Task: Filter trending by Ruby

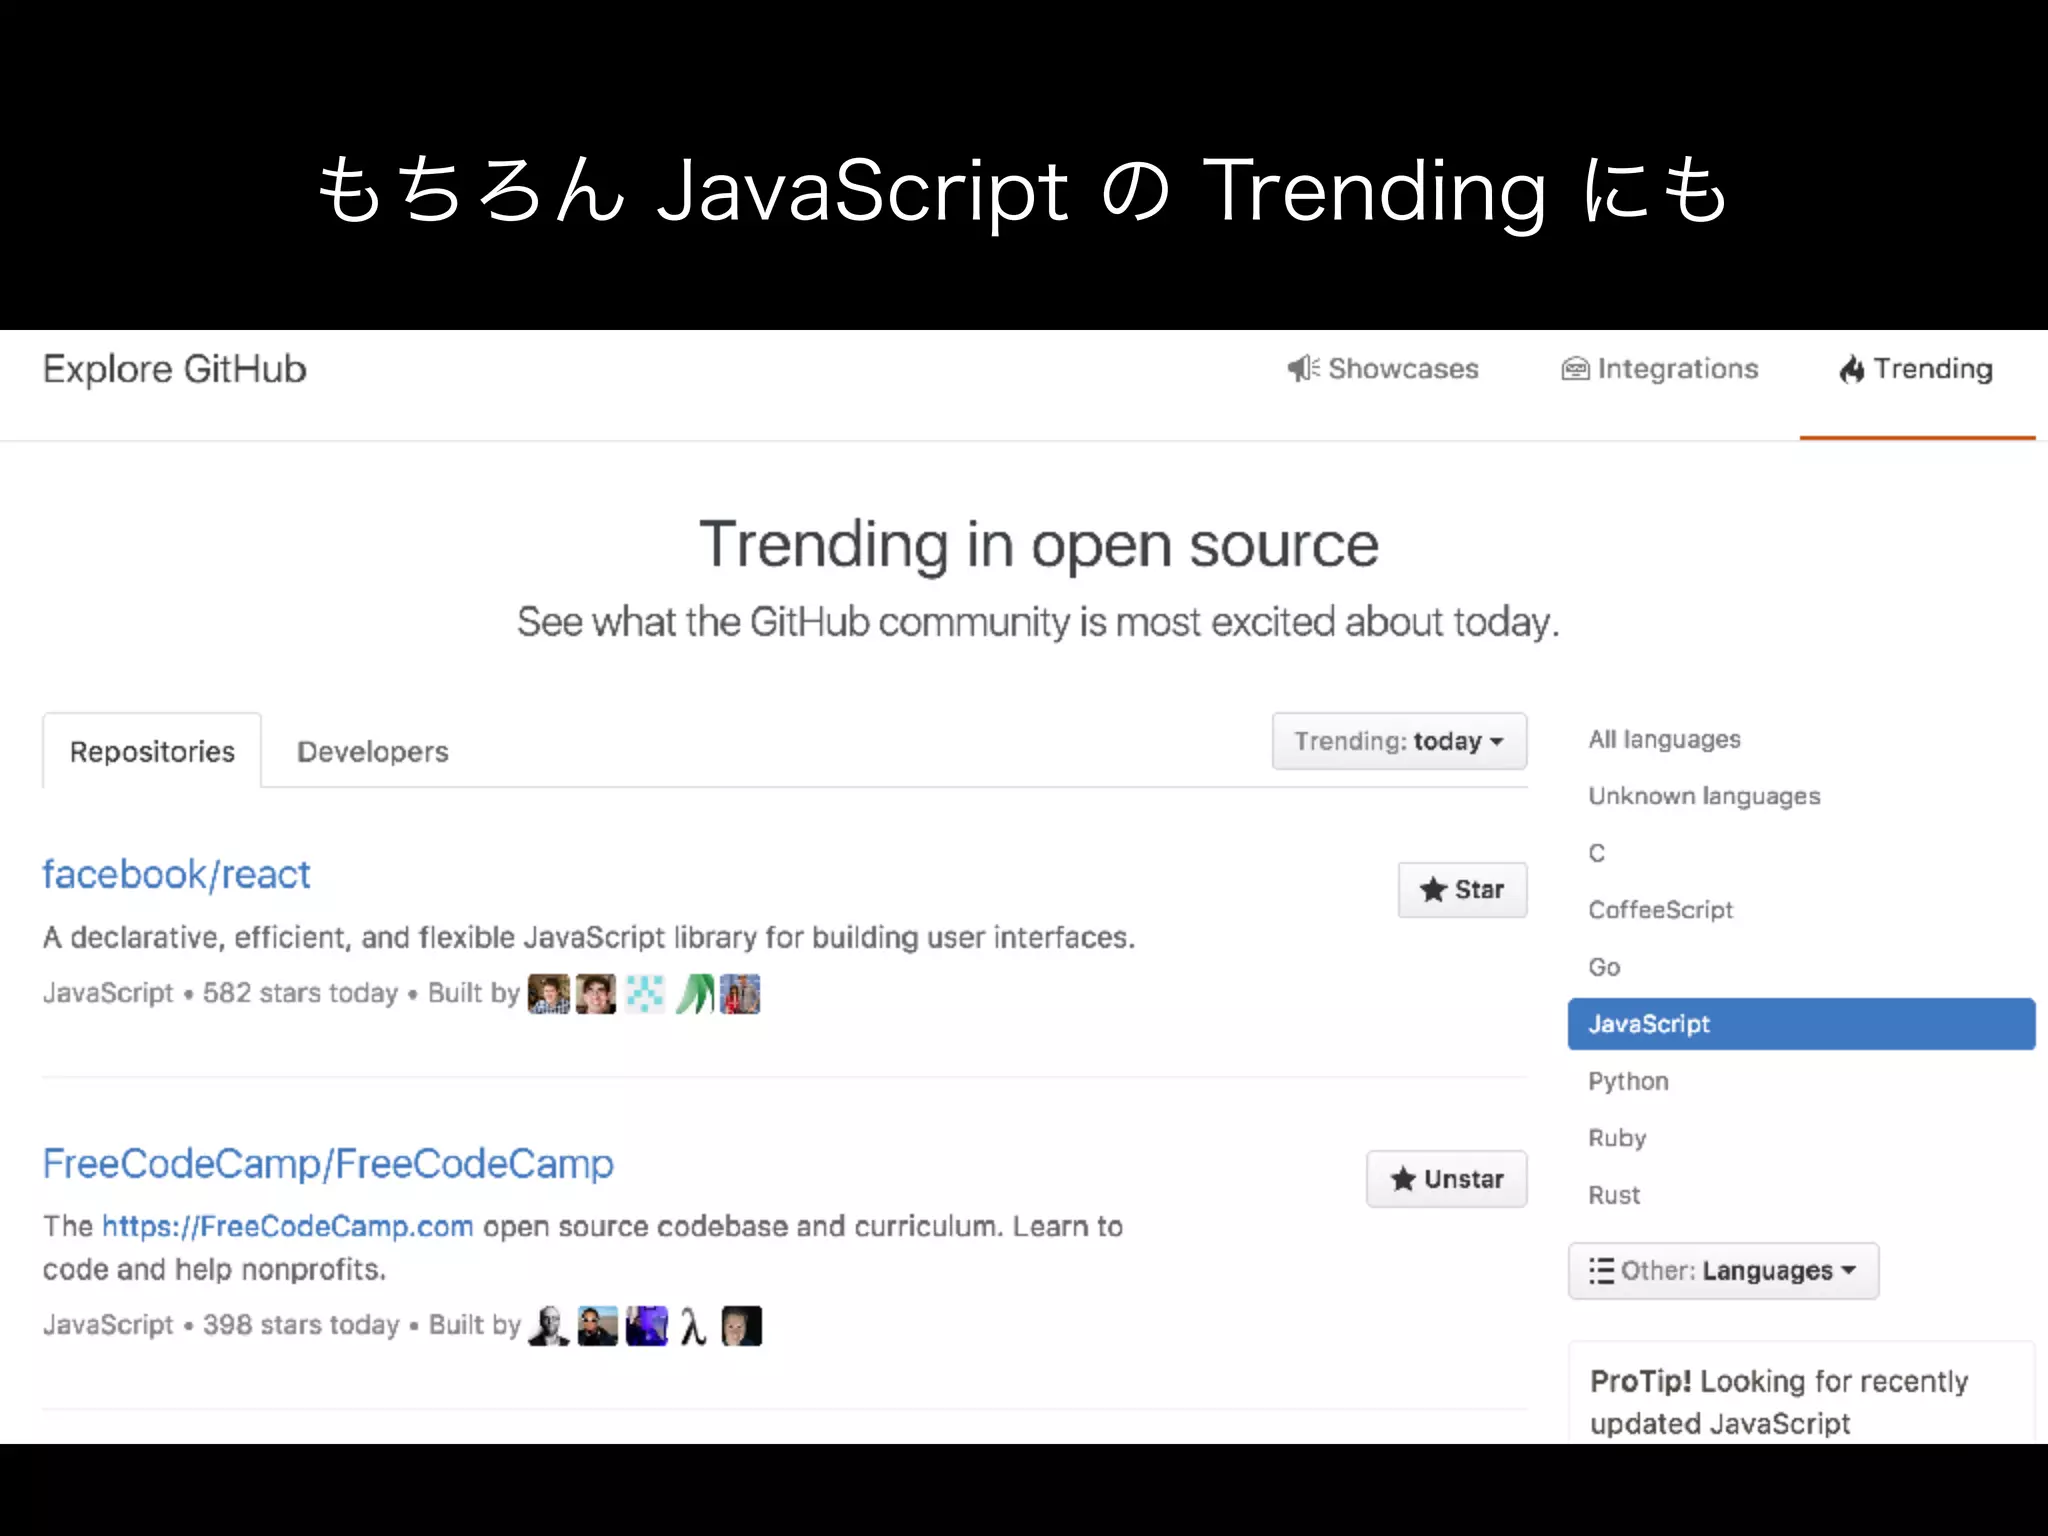Action: tap(1617, 1138)
